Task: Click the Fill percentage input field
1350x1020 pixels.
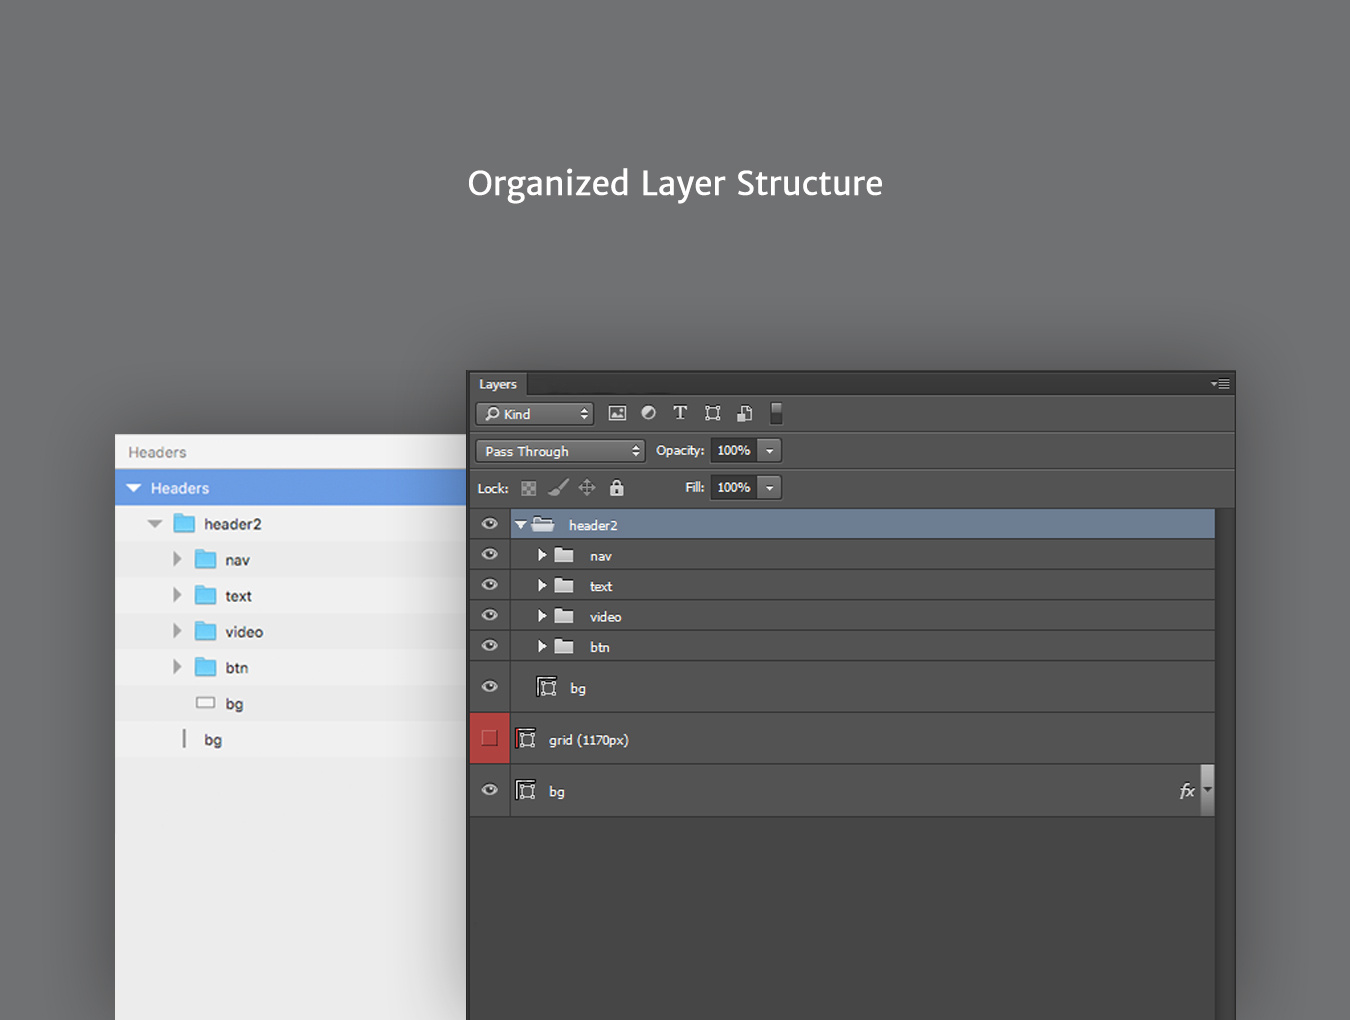Action: point(734,488)
